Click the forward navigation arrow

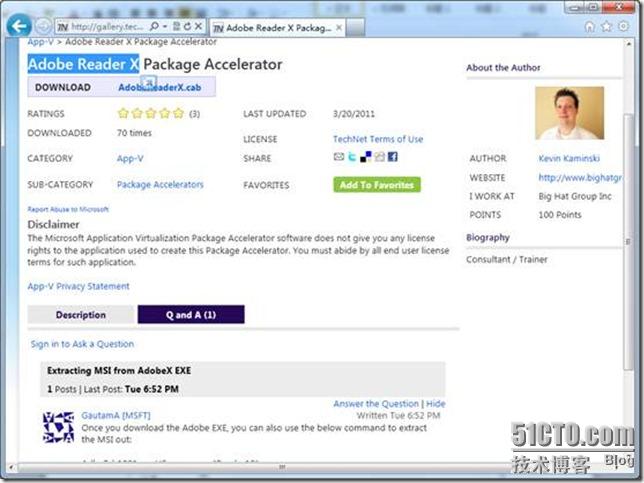pyautogui.click(x=43, y=27)
